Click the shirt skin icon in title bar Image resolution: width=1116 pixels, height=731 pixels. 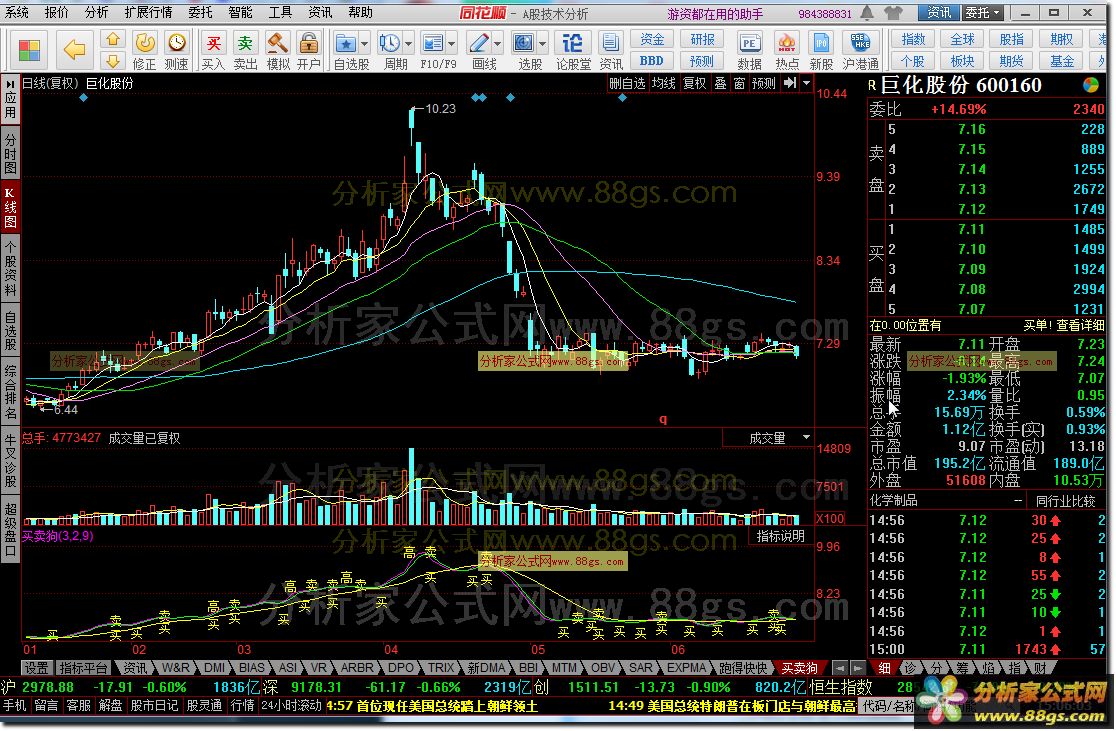[x=893, y=13]
